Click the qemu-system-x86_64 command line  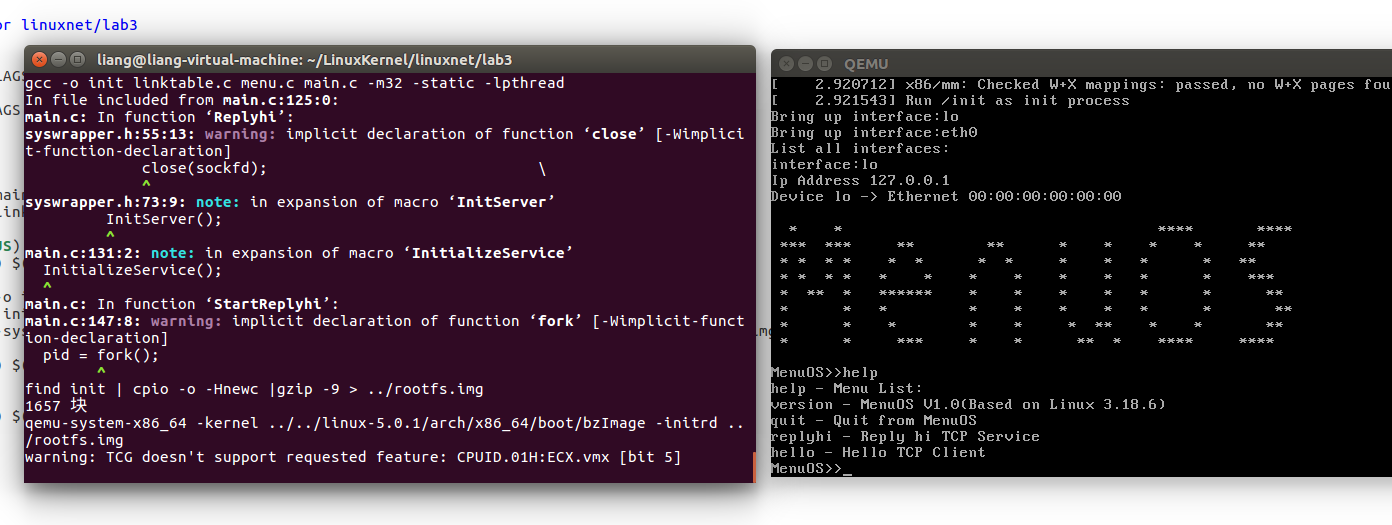(x=384, y=423)
